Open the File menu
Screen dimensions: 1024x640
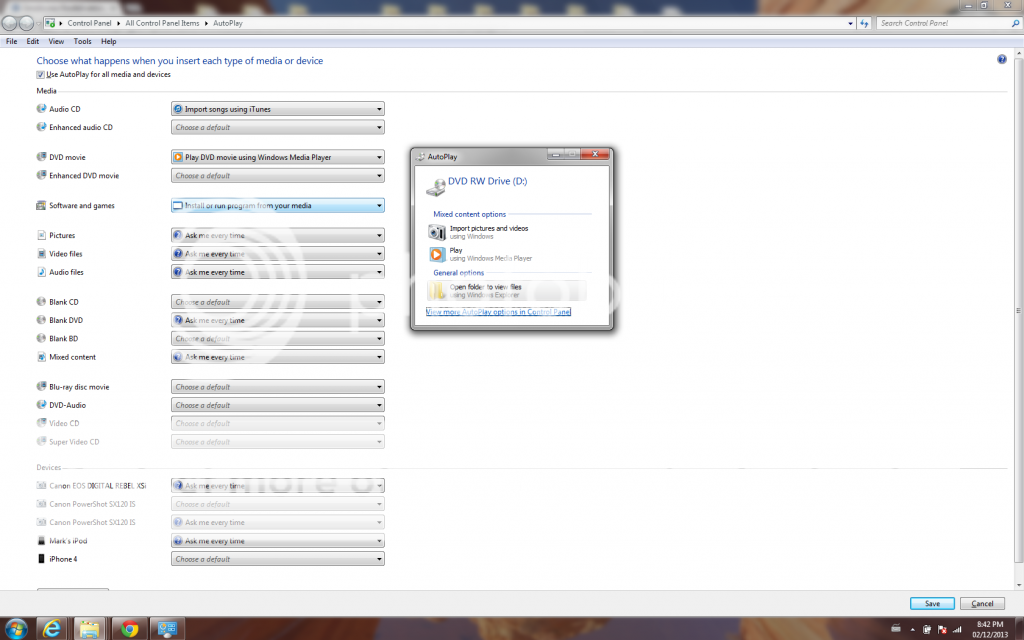click(x=11, y=42)
